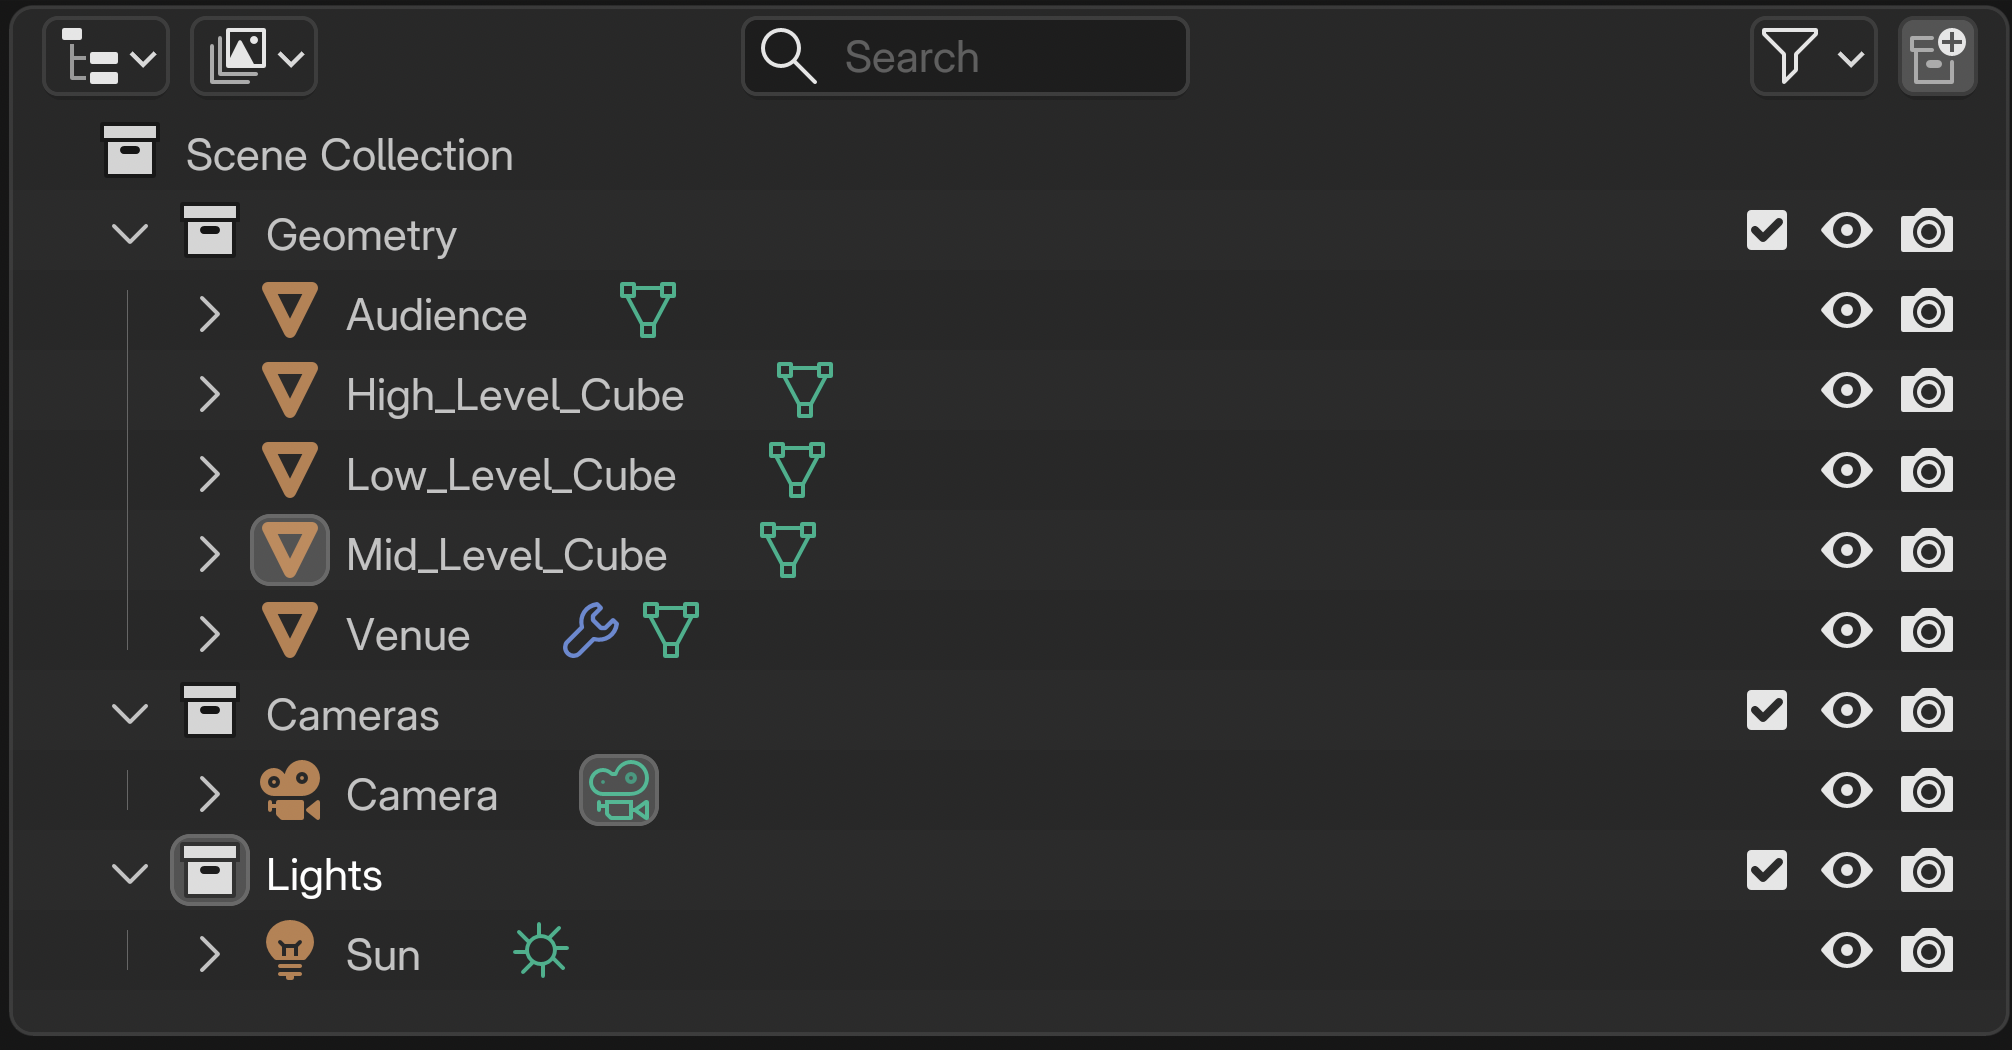2012x1050 pixels.
Task: Collapse the Geometry collection
Action: pyautogui.click(x=130, y=235)
